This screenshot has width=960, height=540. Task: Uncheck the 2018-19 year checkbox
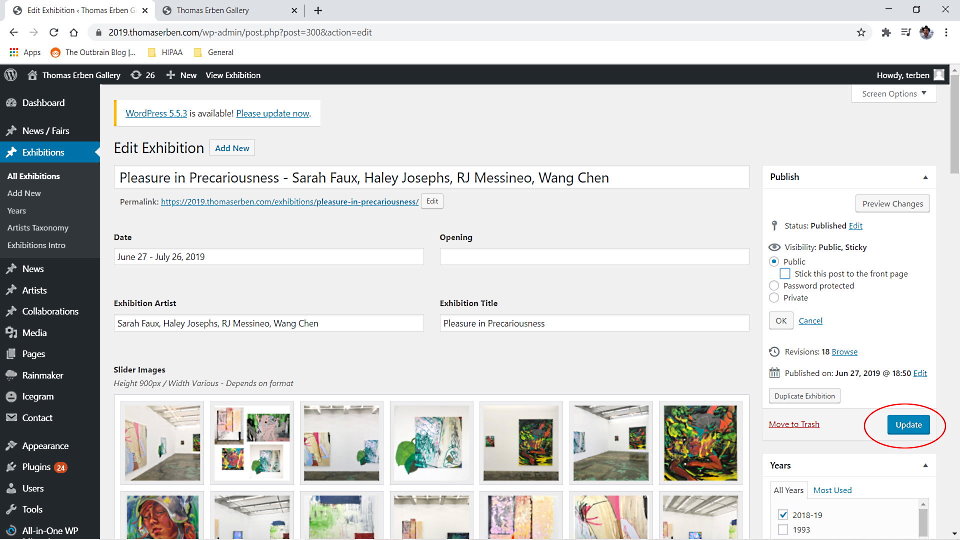pyautogui.click(x=783, y=515)
